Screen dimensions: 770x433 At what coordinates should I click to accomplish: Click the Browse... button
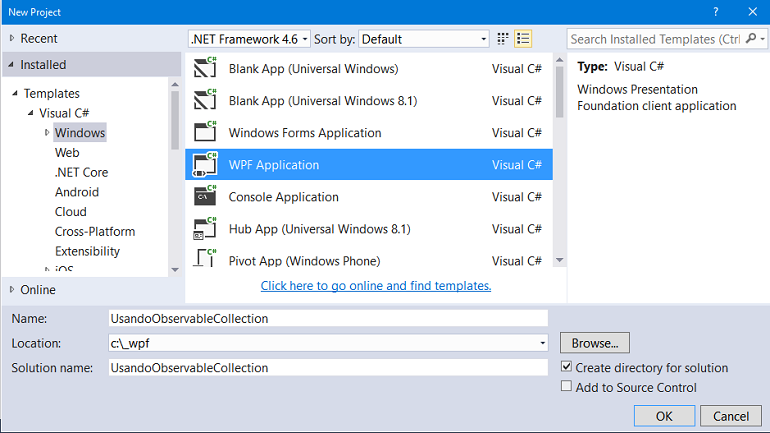click(595, 343)
